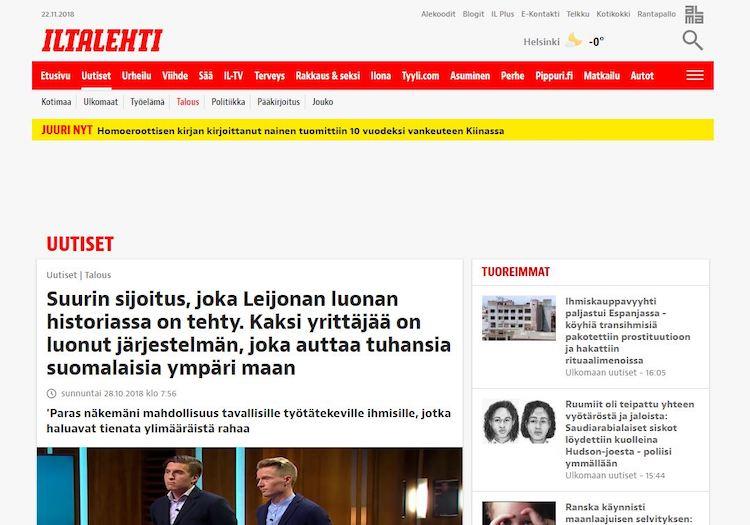Open the Rantapallo top link
The width and height of the screenshot is (750, 525).
pos(656,14)
